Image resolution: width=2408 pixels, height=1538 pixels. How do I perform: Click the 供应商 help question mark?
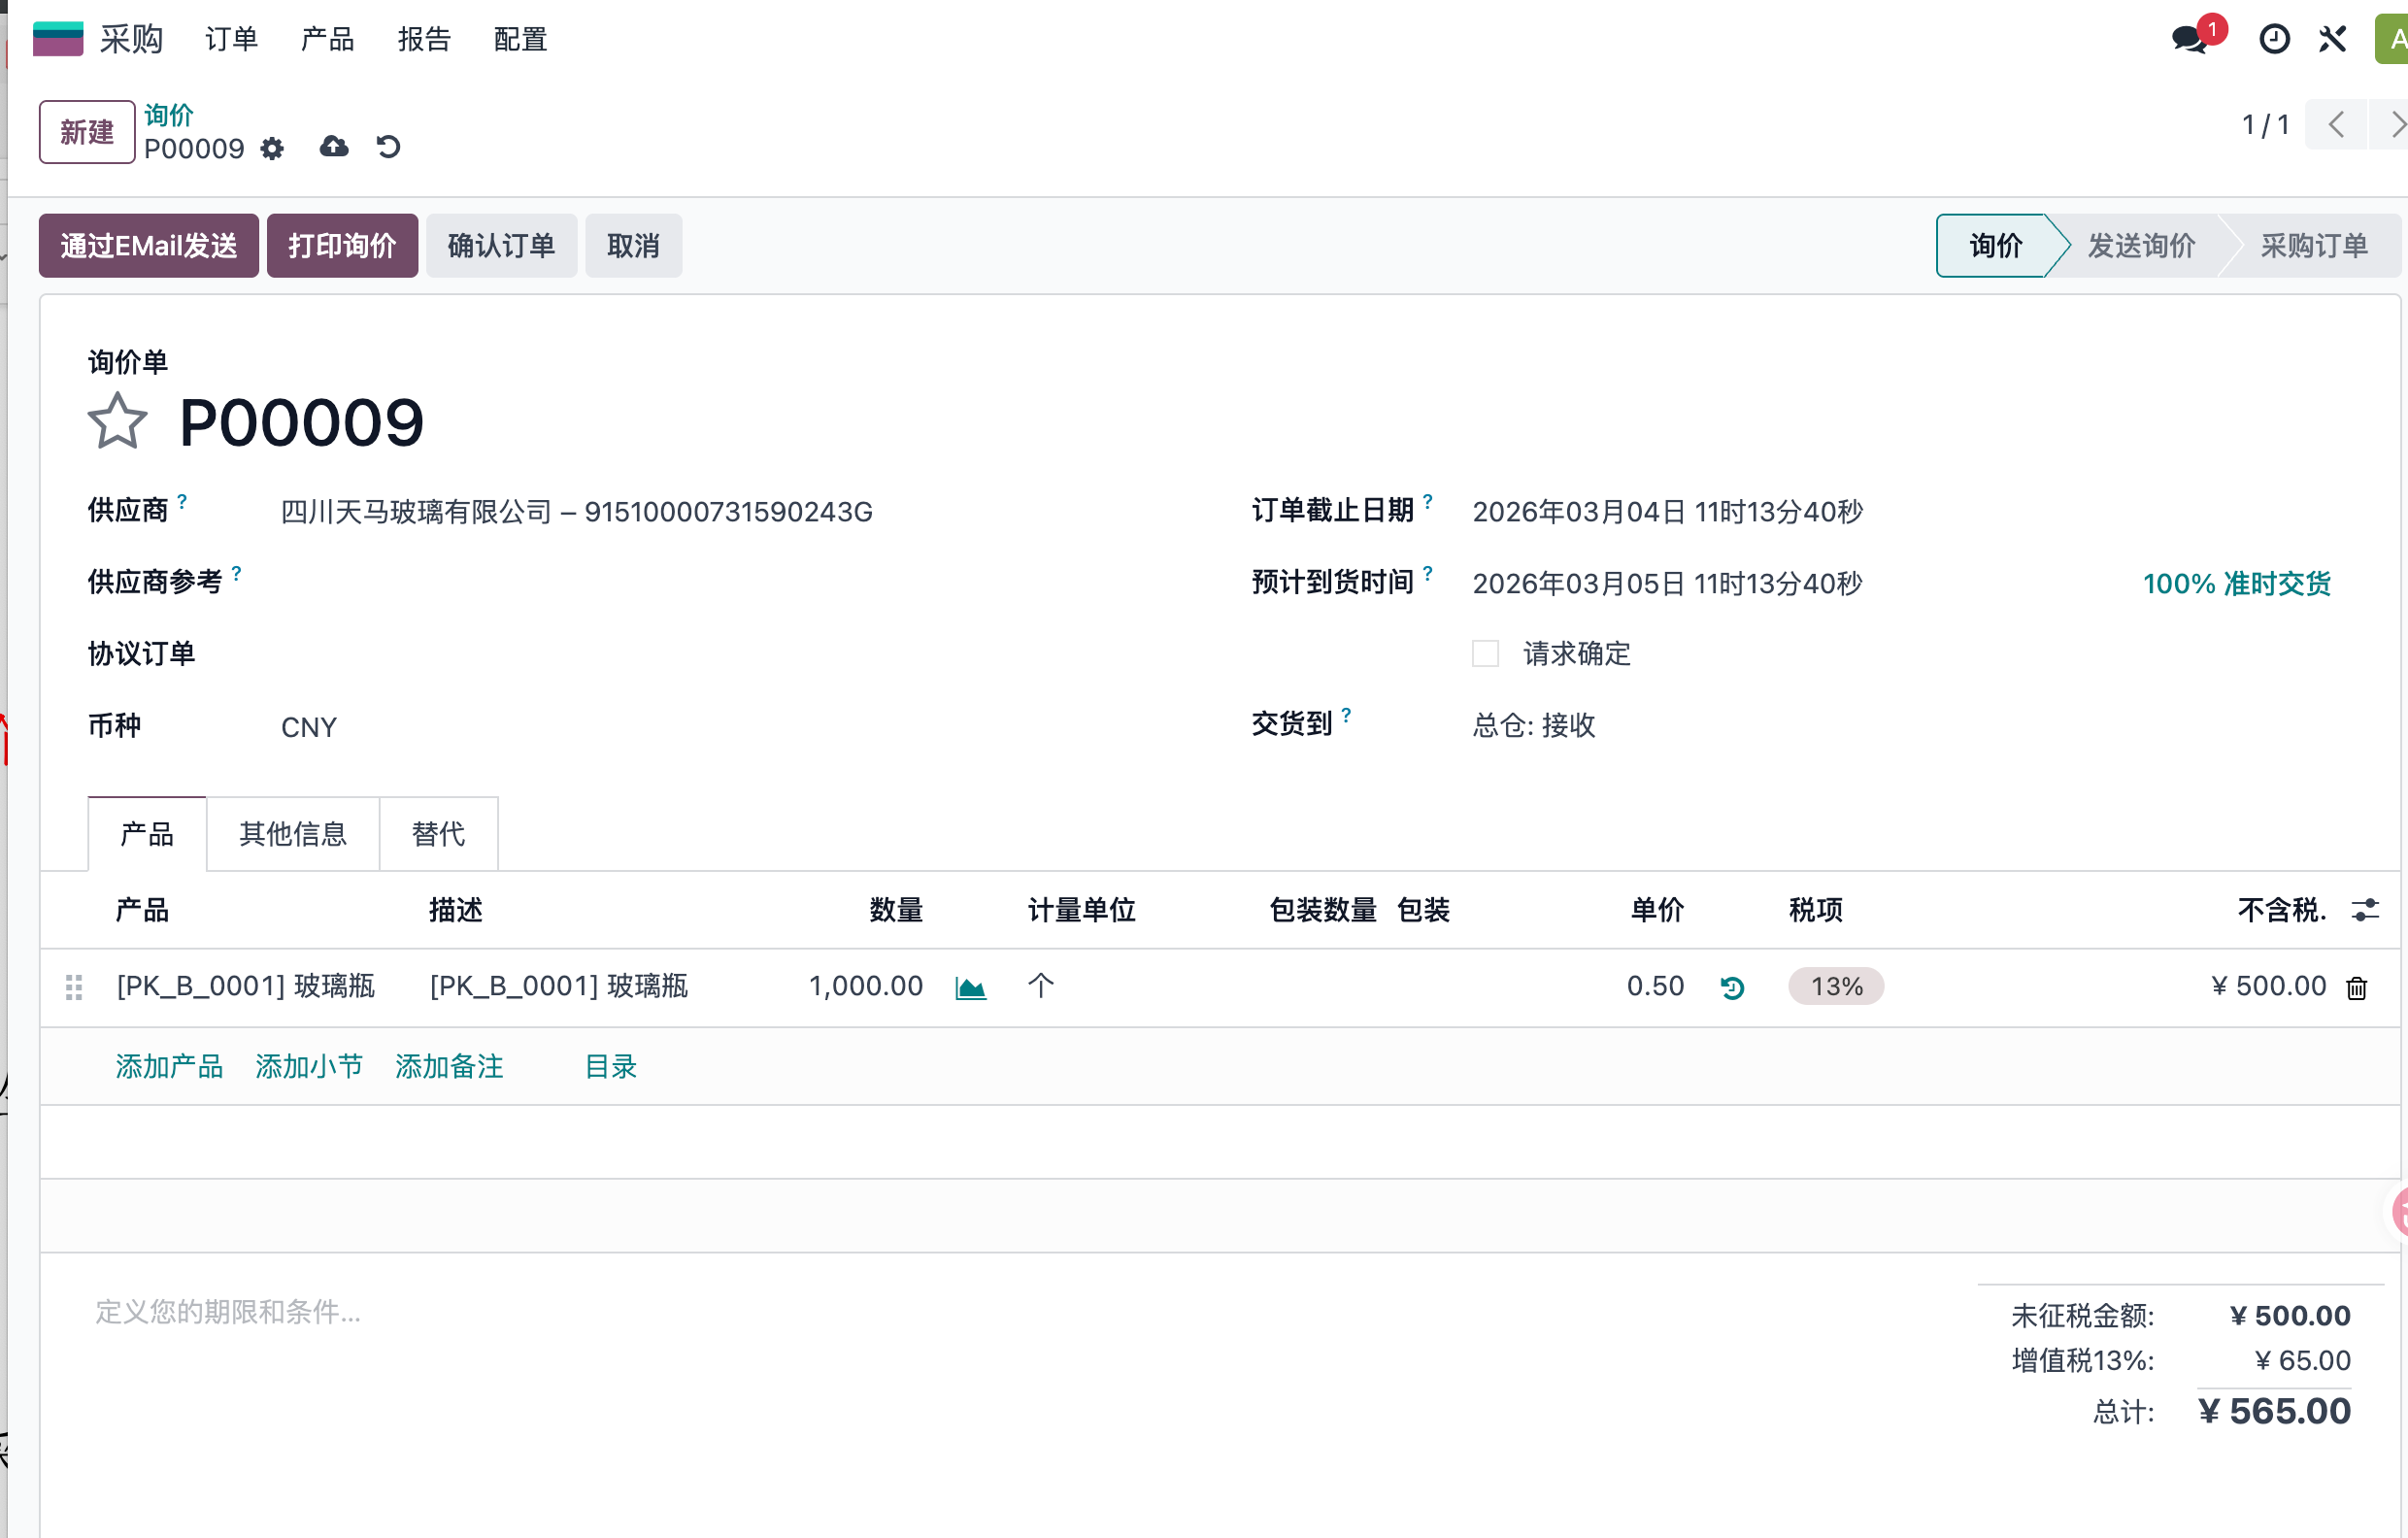tap(182, 502)
